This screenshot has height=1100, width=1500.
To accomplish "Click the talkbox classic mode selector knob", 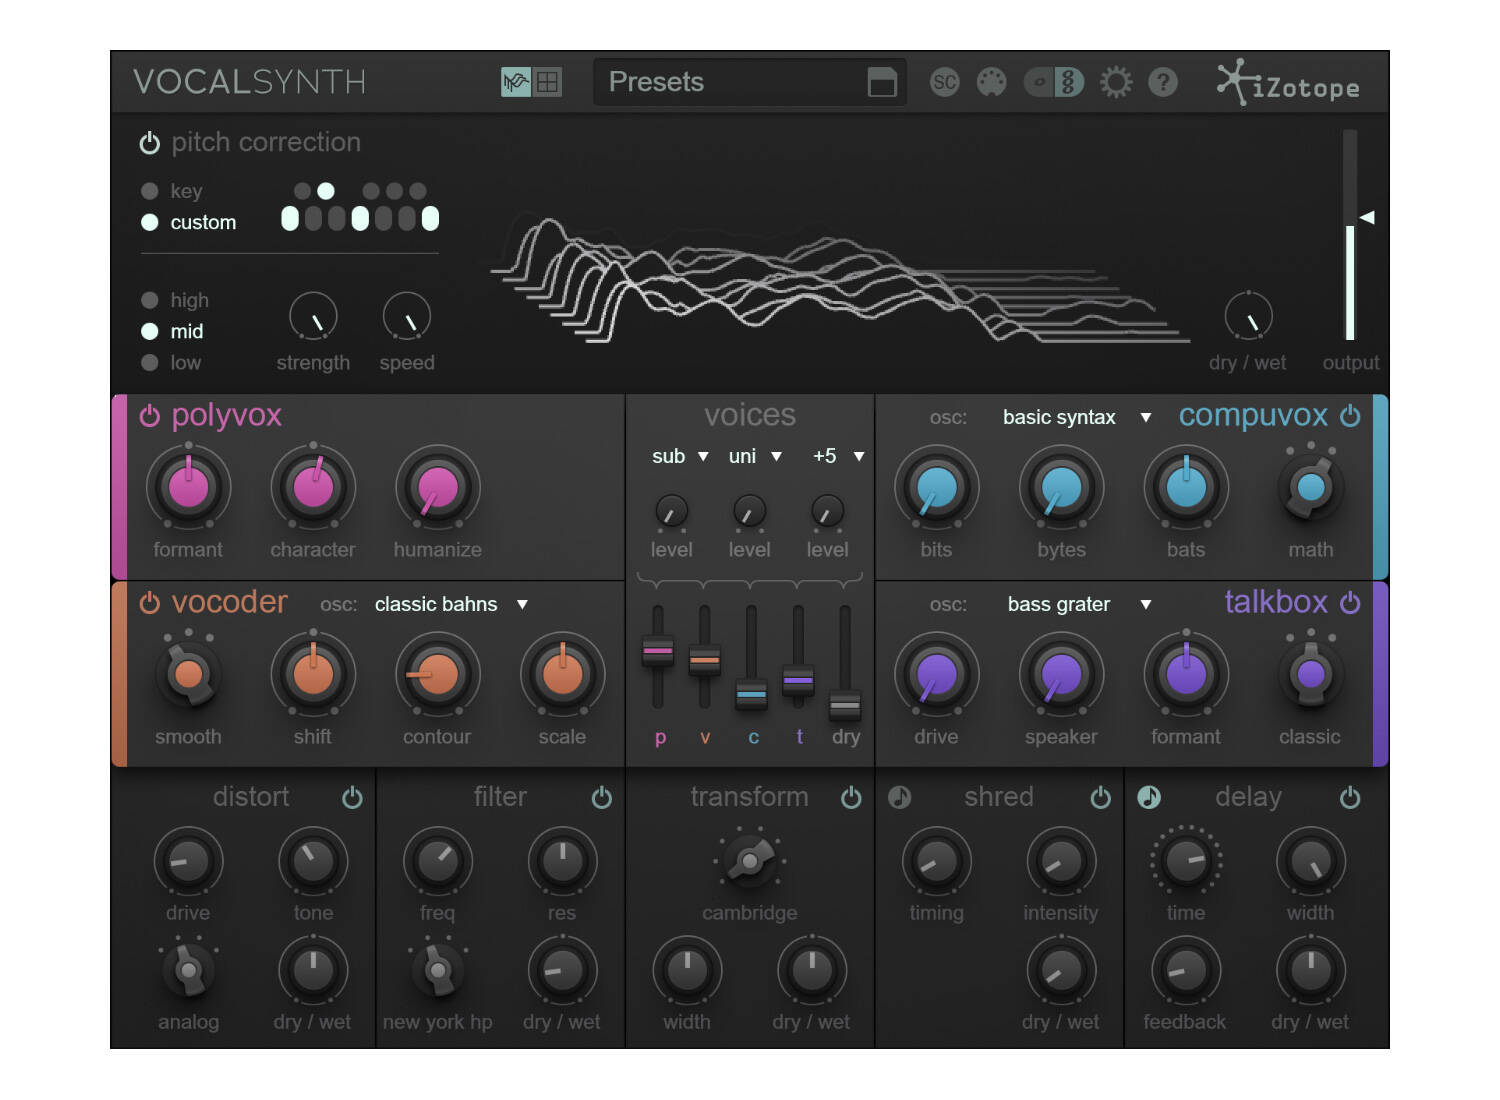I will pyautogui.click(x=1310, y=674).
